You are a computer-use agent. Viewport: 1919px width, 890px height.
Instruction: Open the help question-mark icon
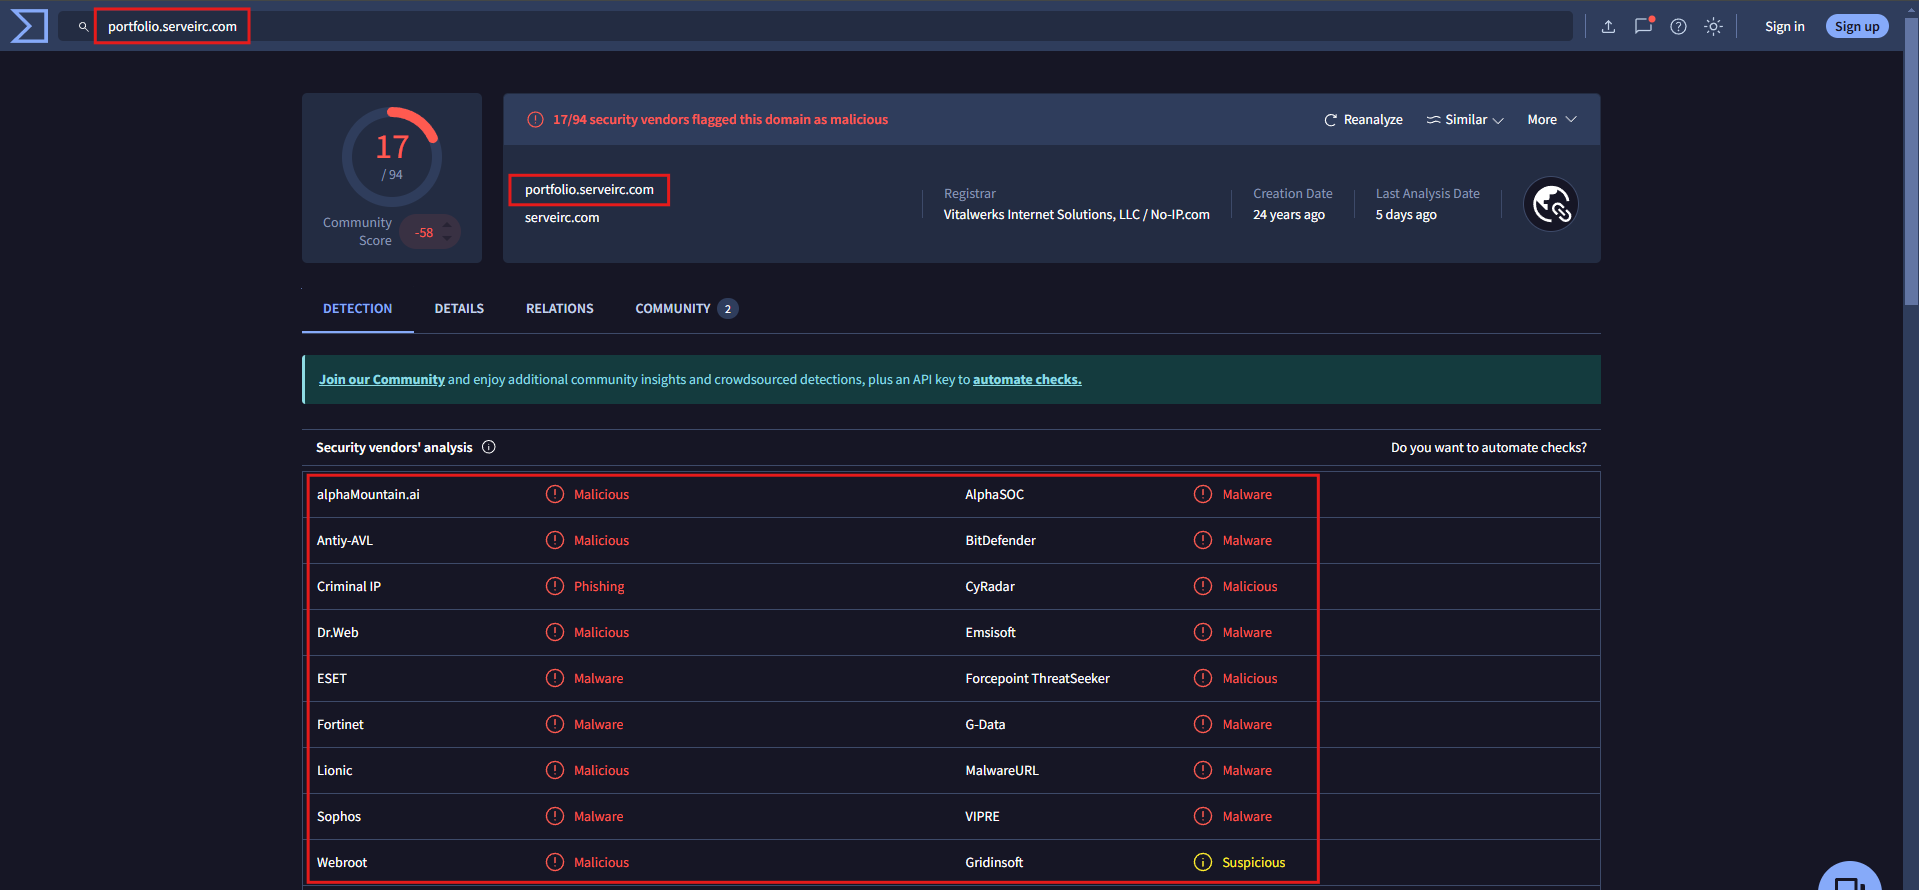[x=1678, y=27]
